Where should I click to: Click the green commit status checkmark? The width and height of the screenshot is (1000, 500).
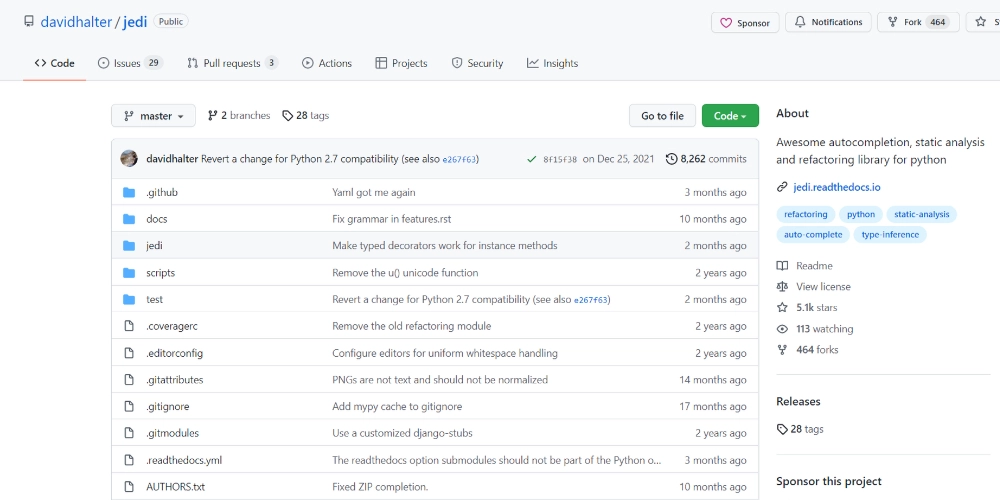(531, 159)
